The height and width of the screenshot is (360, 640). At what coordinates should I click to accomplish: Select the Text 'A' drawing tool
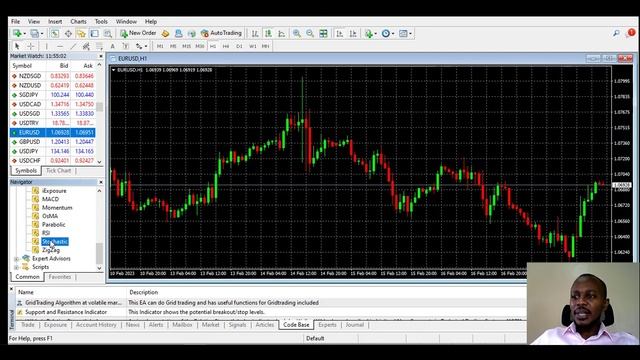point(113,46)
